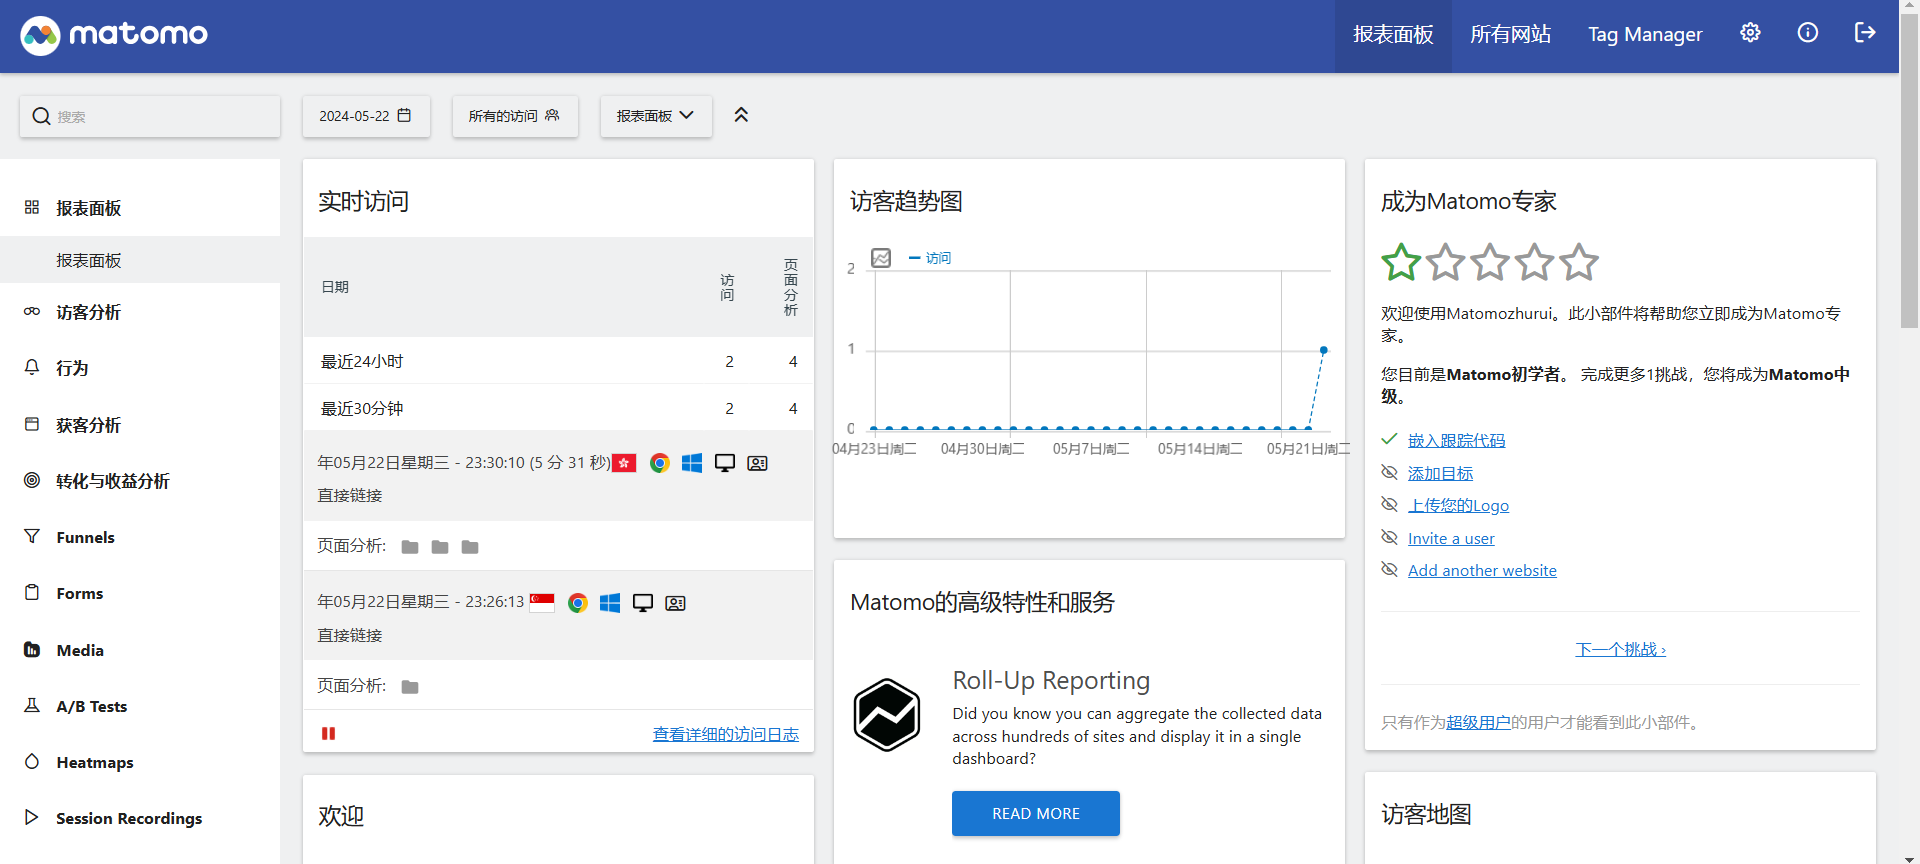Click the Matomo logo
The height and width of the screenshot is (864, 1920).
pos(114,35)
